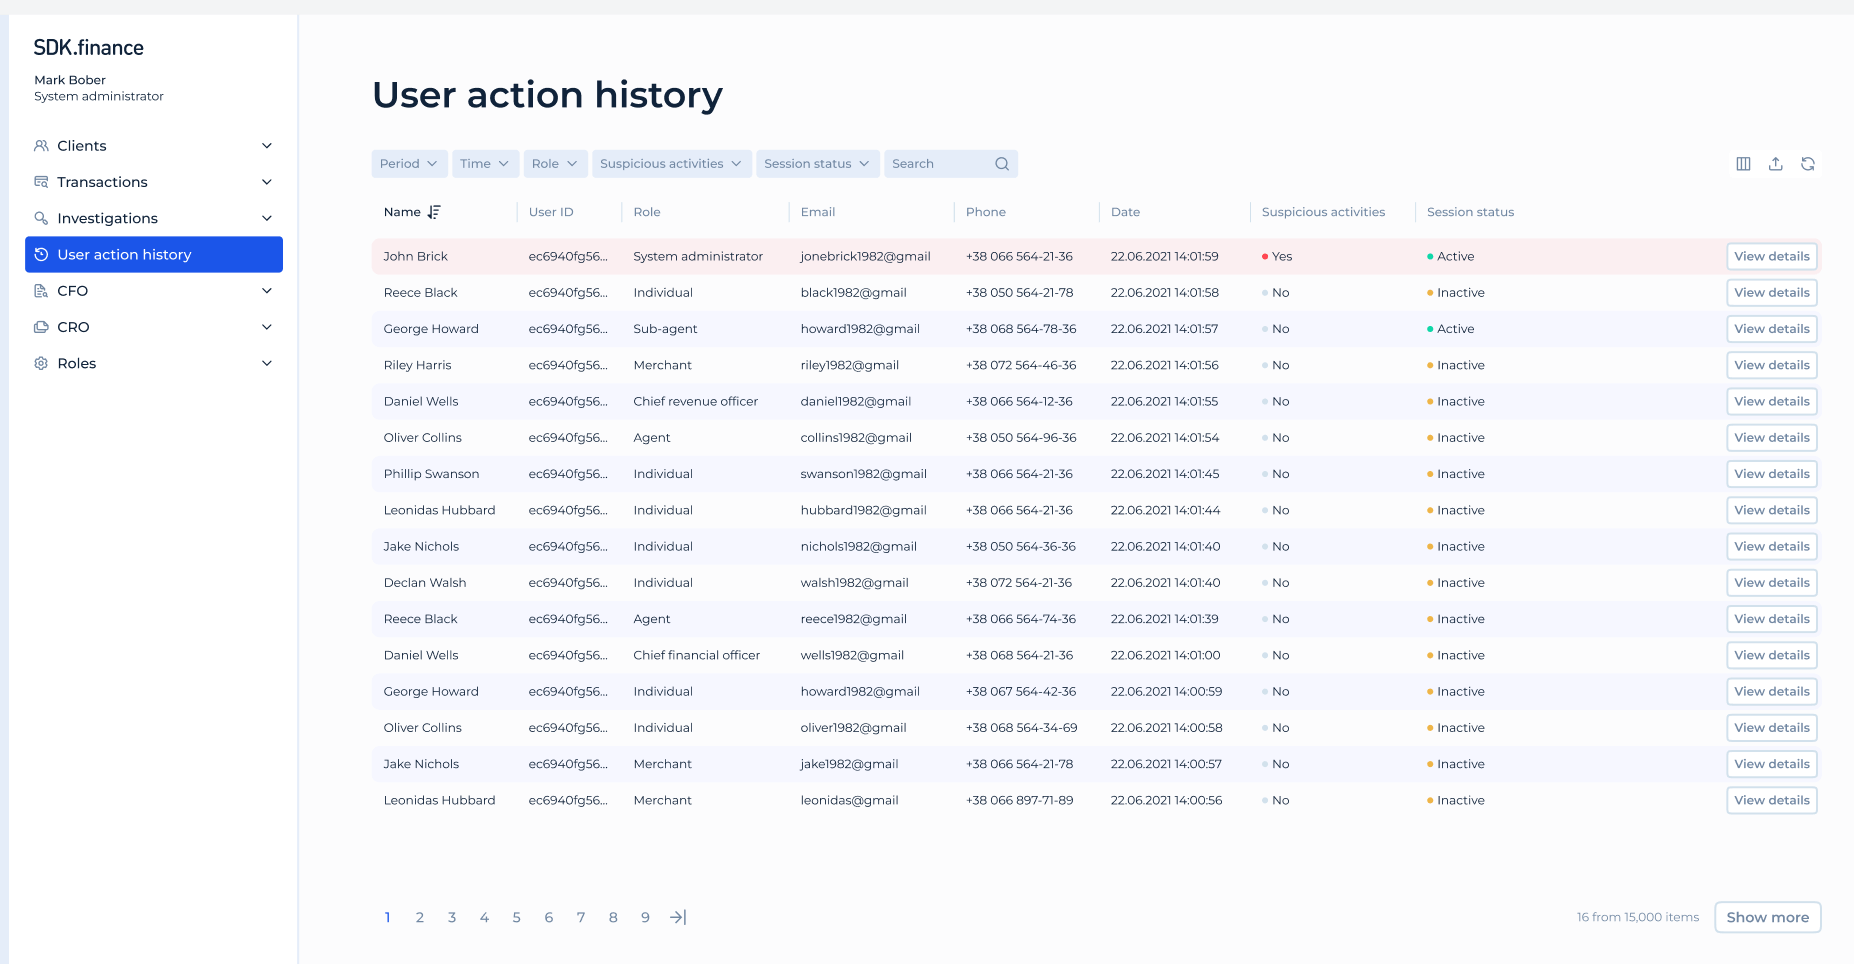This screenshot has width=1854, height=964.
Task: Select the User action history clock icon
Action: 40,254
